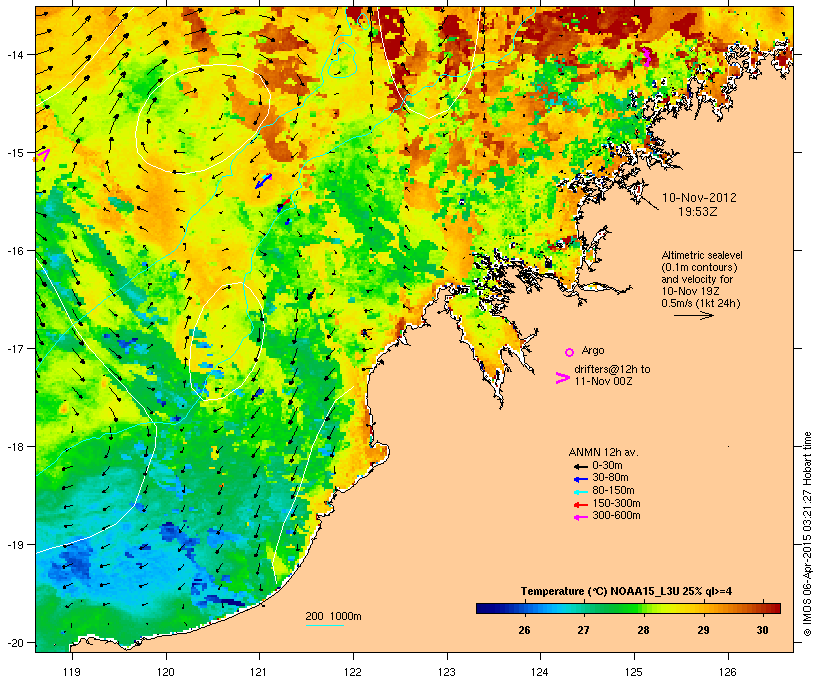Click the 0.5m/s velocity scale arrow
The width and height of the screenshot is (820, 680).
tap(693, 315)
